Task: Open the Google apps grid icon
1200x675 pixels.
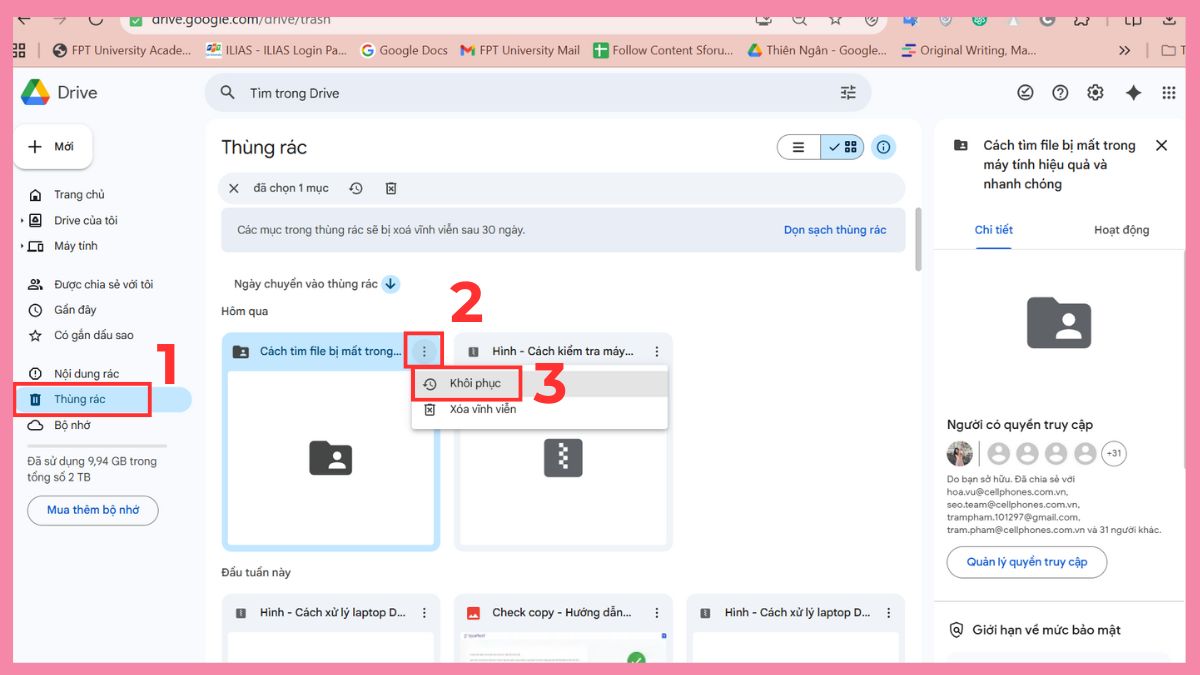Action: click(1168, 93)
